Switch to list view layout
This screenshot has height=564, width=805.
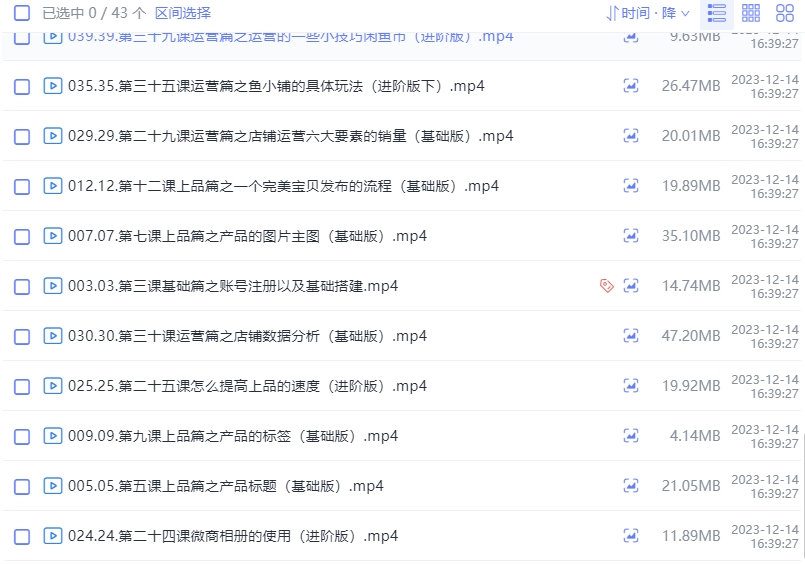pyautogui.click(x=716, y=13)
